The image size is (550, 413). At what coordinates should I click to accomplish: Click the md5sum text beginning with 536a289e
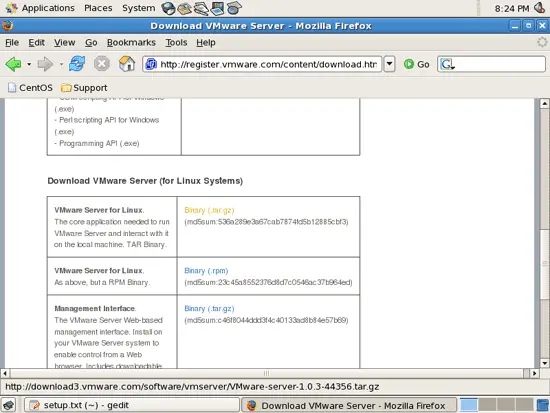tap(267, 222)
